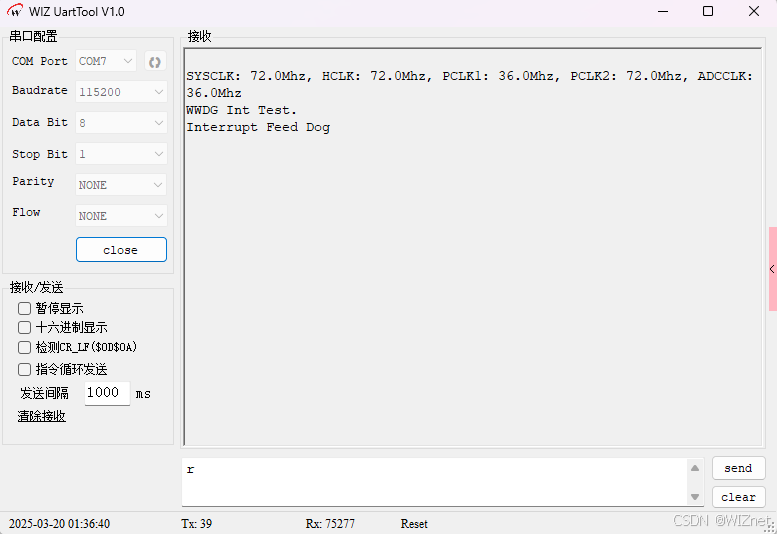This screenshot has width=777, height=534.
Task: Open the Baudrate 115200 dropdown
Action: click(x=121, y=92)
